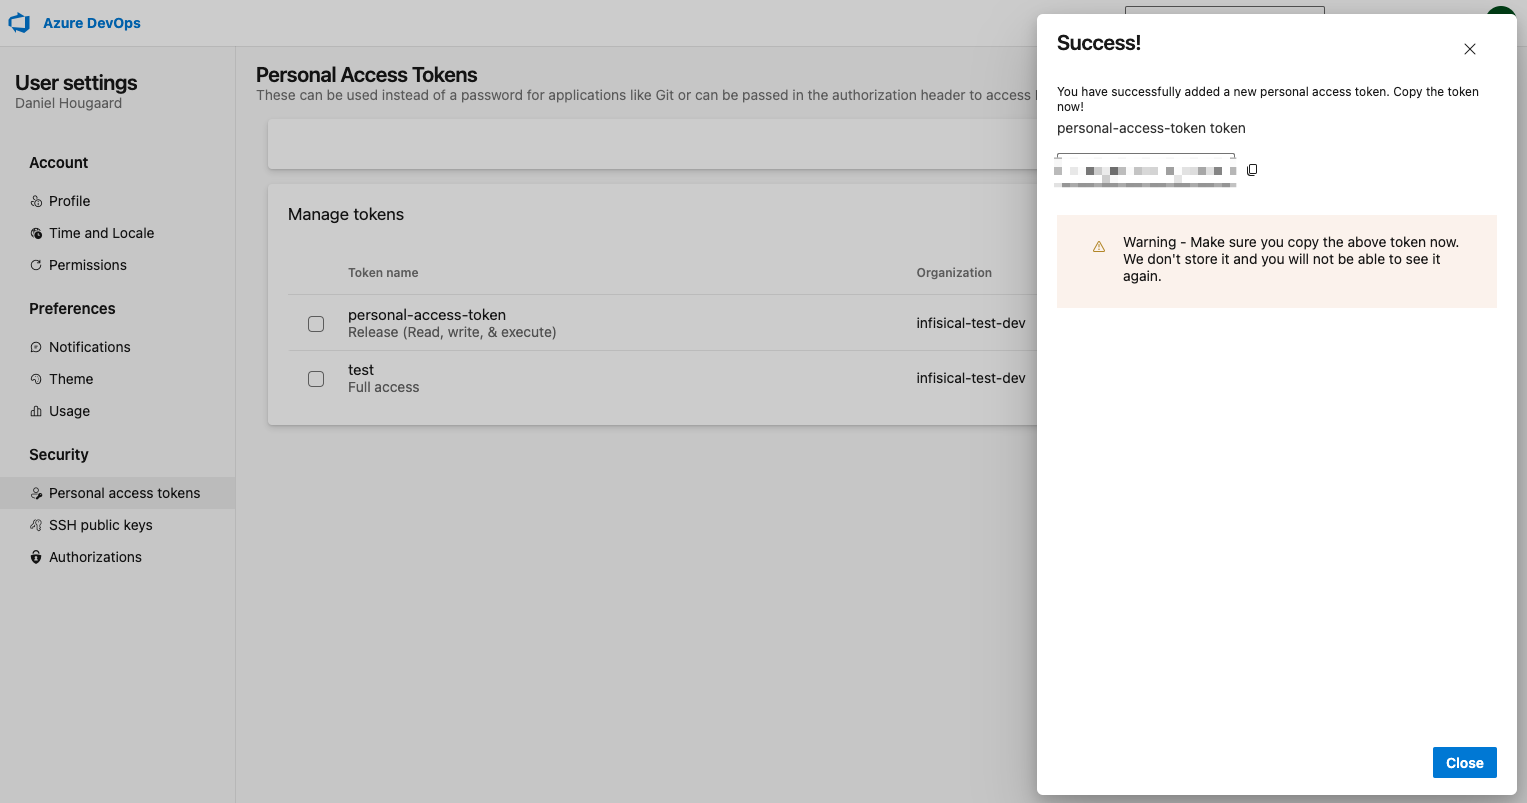Open Theme preferences
This screenshot has height=803, width=1527.
[x=71, y=379]
